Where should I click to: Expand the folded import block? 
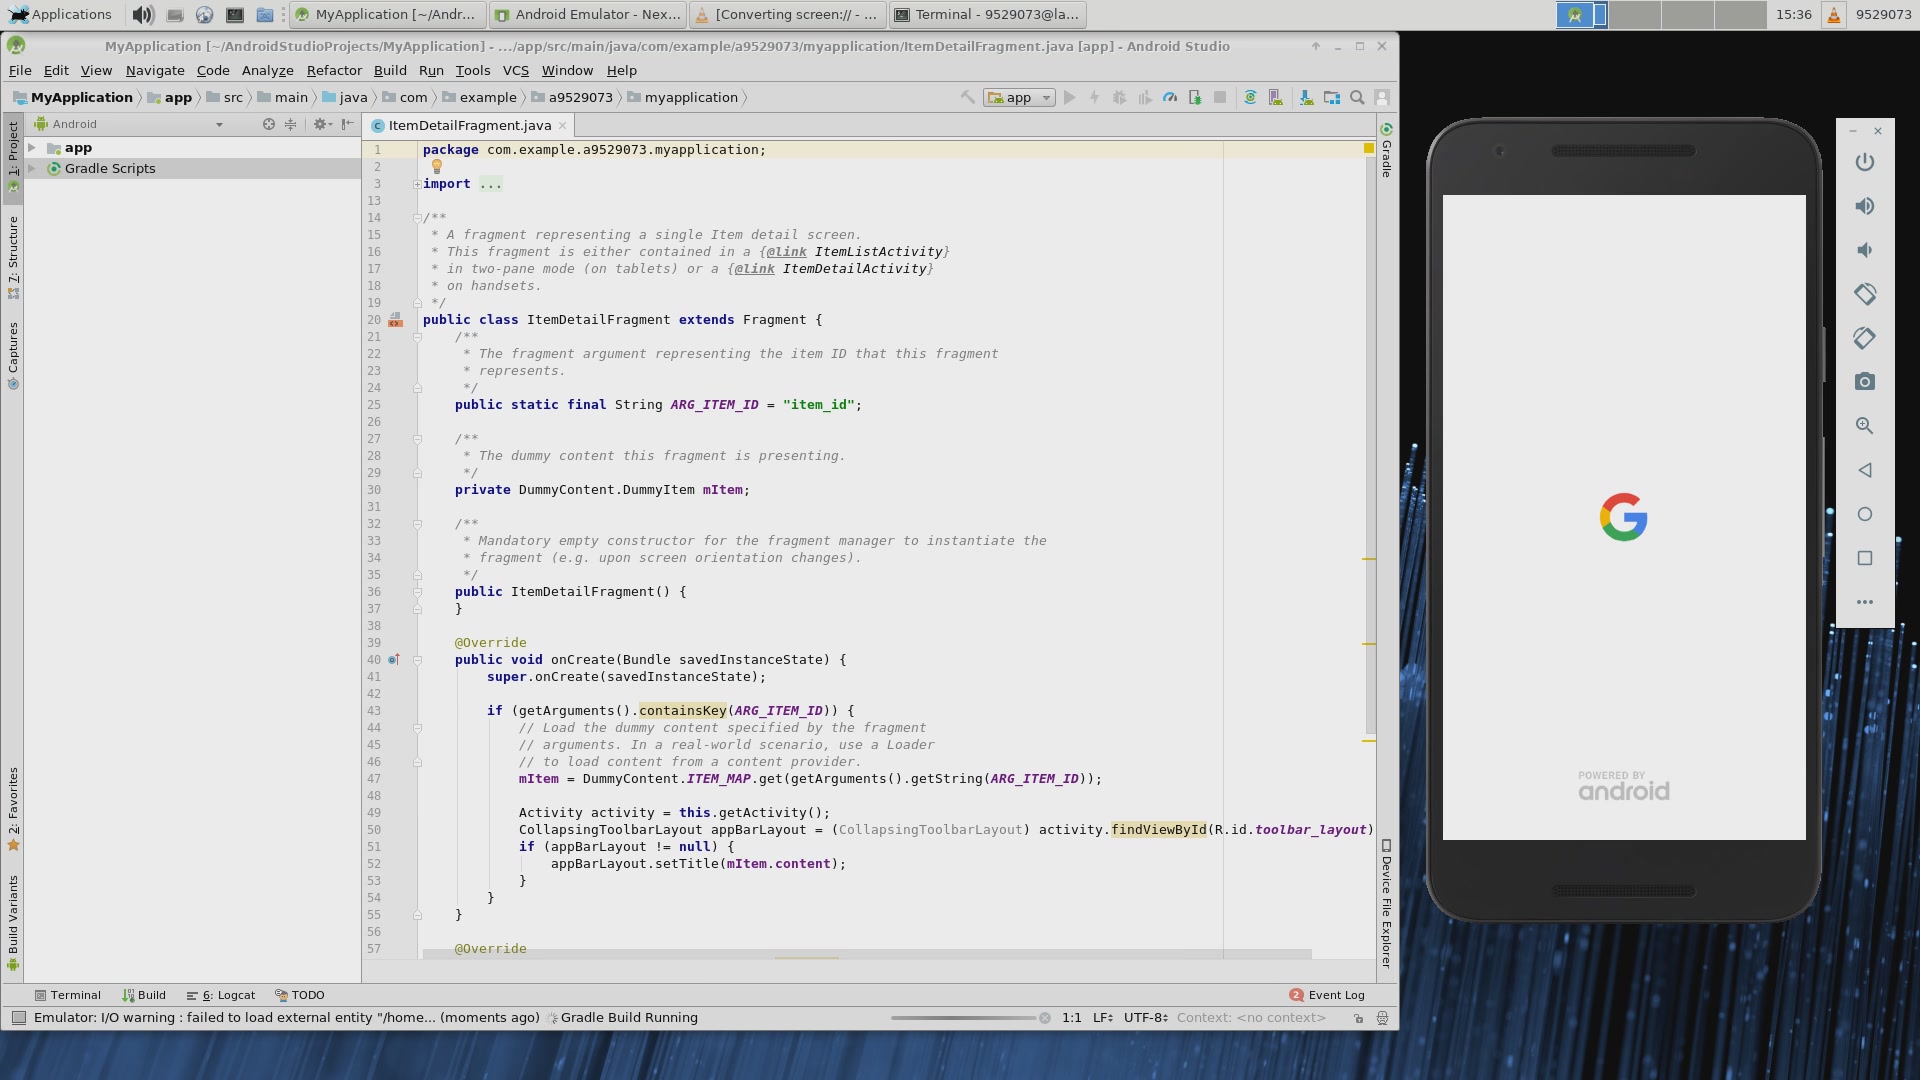[417, 184]
